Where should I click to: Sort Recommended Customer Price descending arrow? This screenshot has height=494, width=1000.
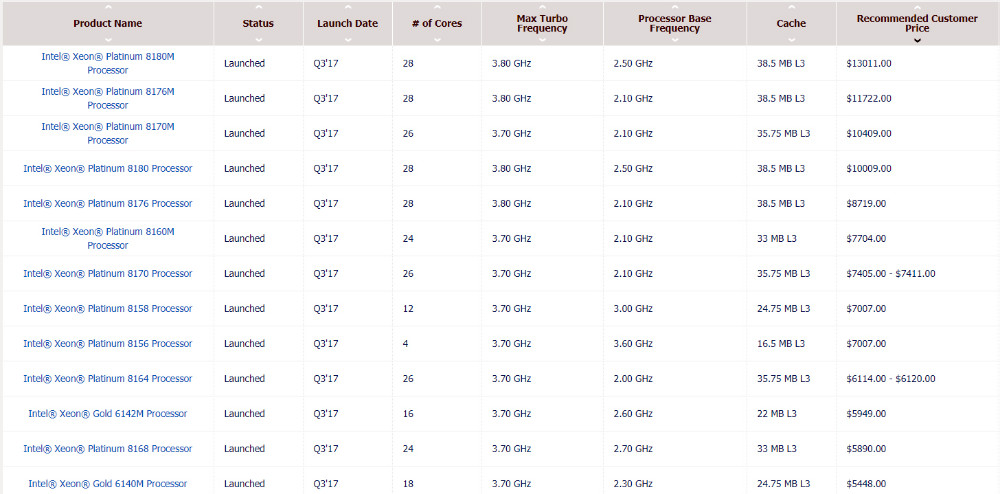point(917,40)
